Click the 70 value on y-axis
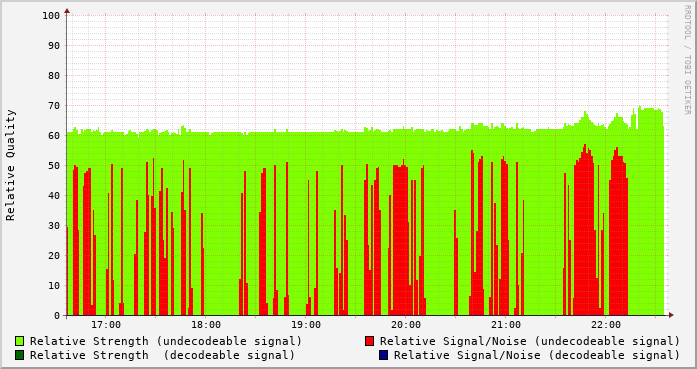Screen dimensions: 697x369 (x=54, y=106)
